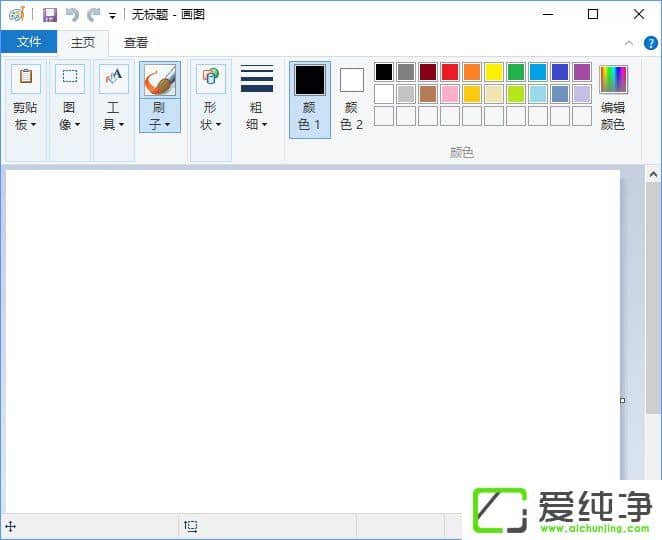This screenshot has width=662, height=540.
Task: Select the brush tool icon
Action: [x=160, y=80]
